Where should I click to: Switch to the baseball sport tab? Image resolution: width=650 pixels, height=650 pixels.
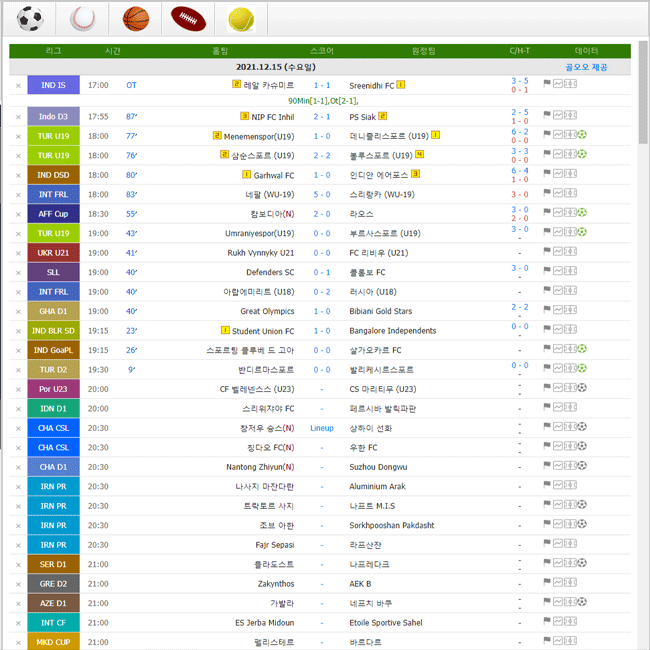(x=83, y=18)
